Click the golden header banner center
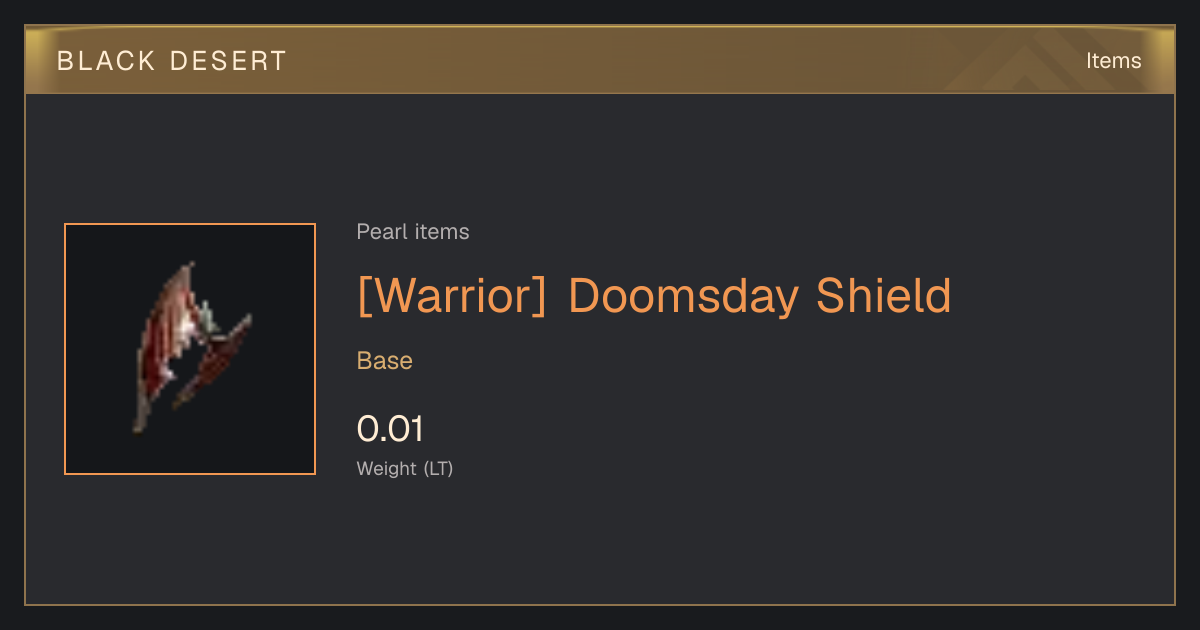 click(x=600, y=60)
